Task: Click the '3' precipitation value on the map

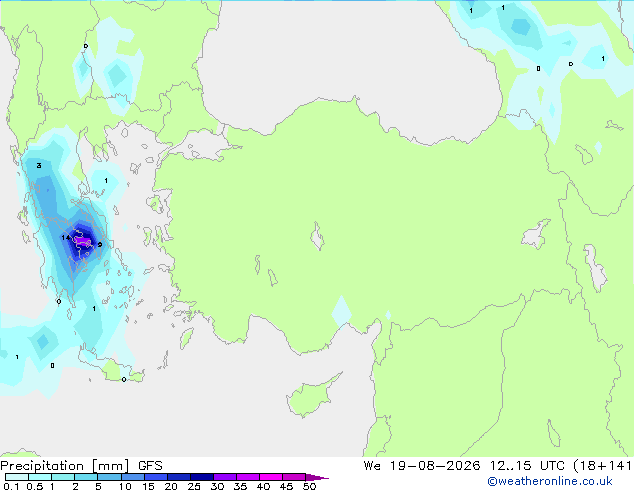Action: point(39,165)
